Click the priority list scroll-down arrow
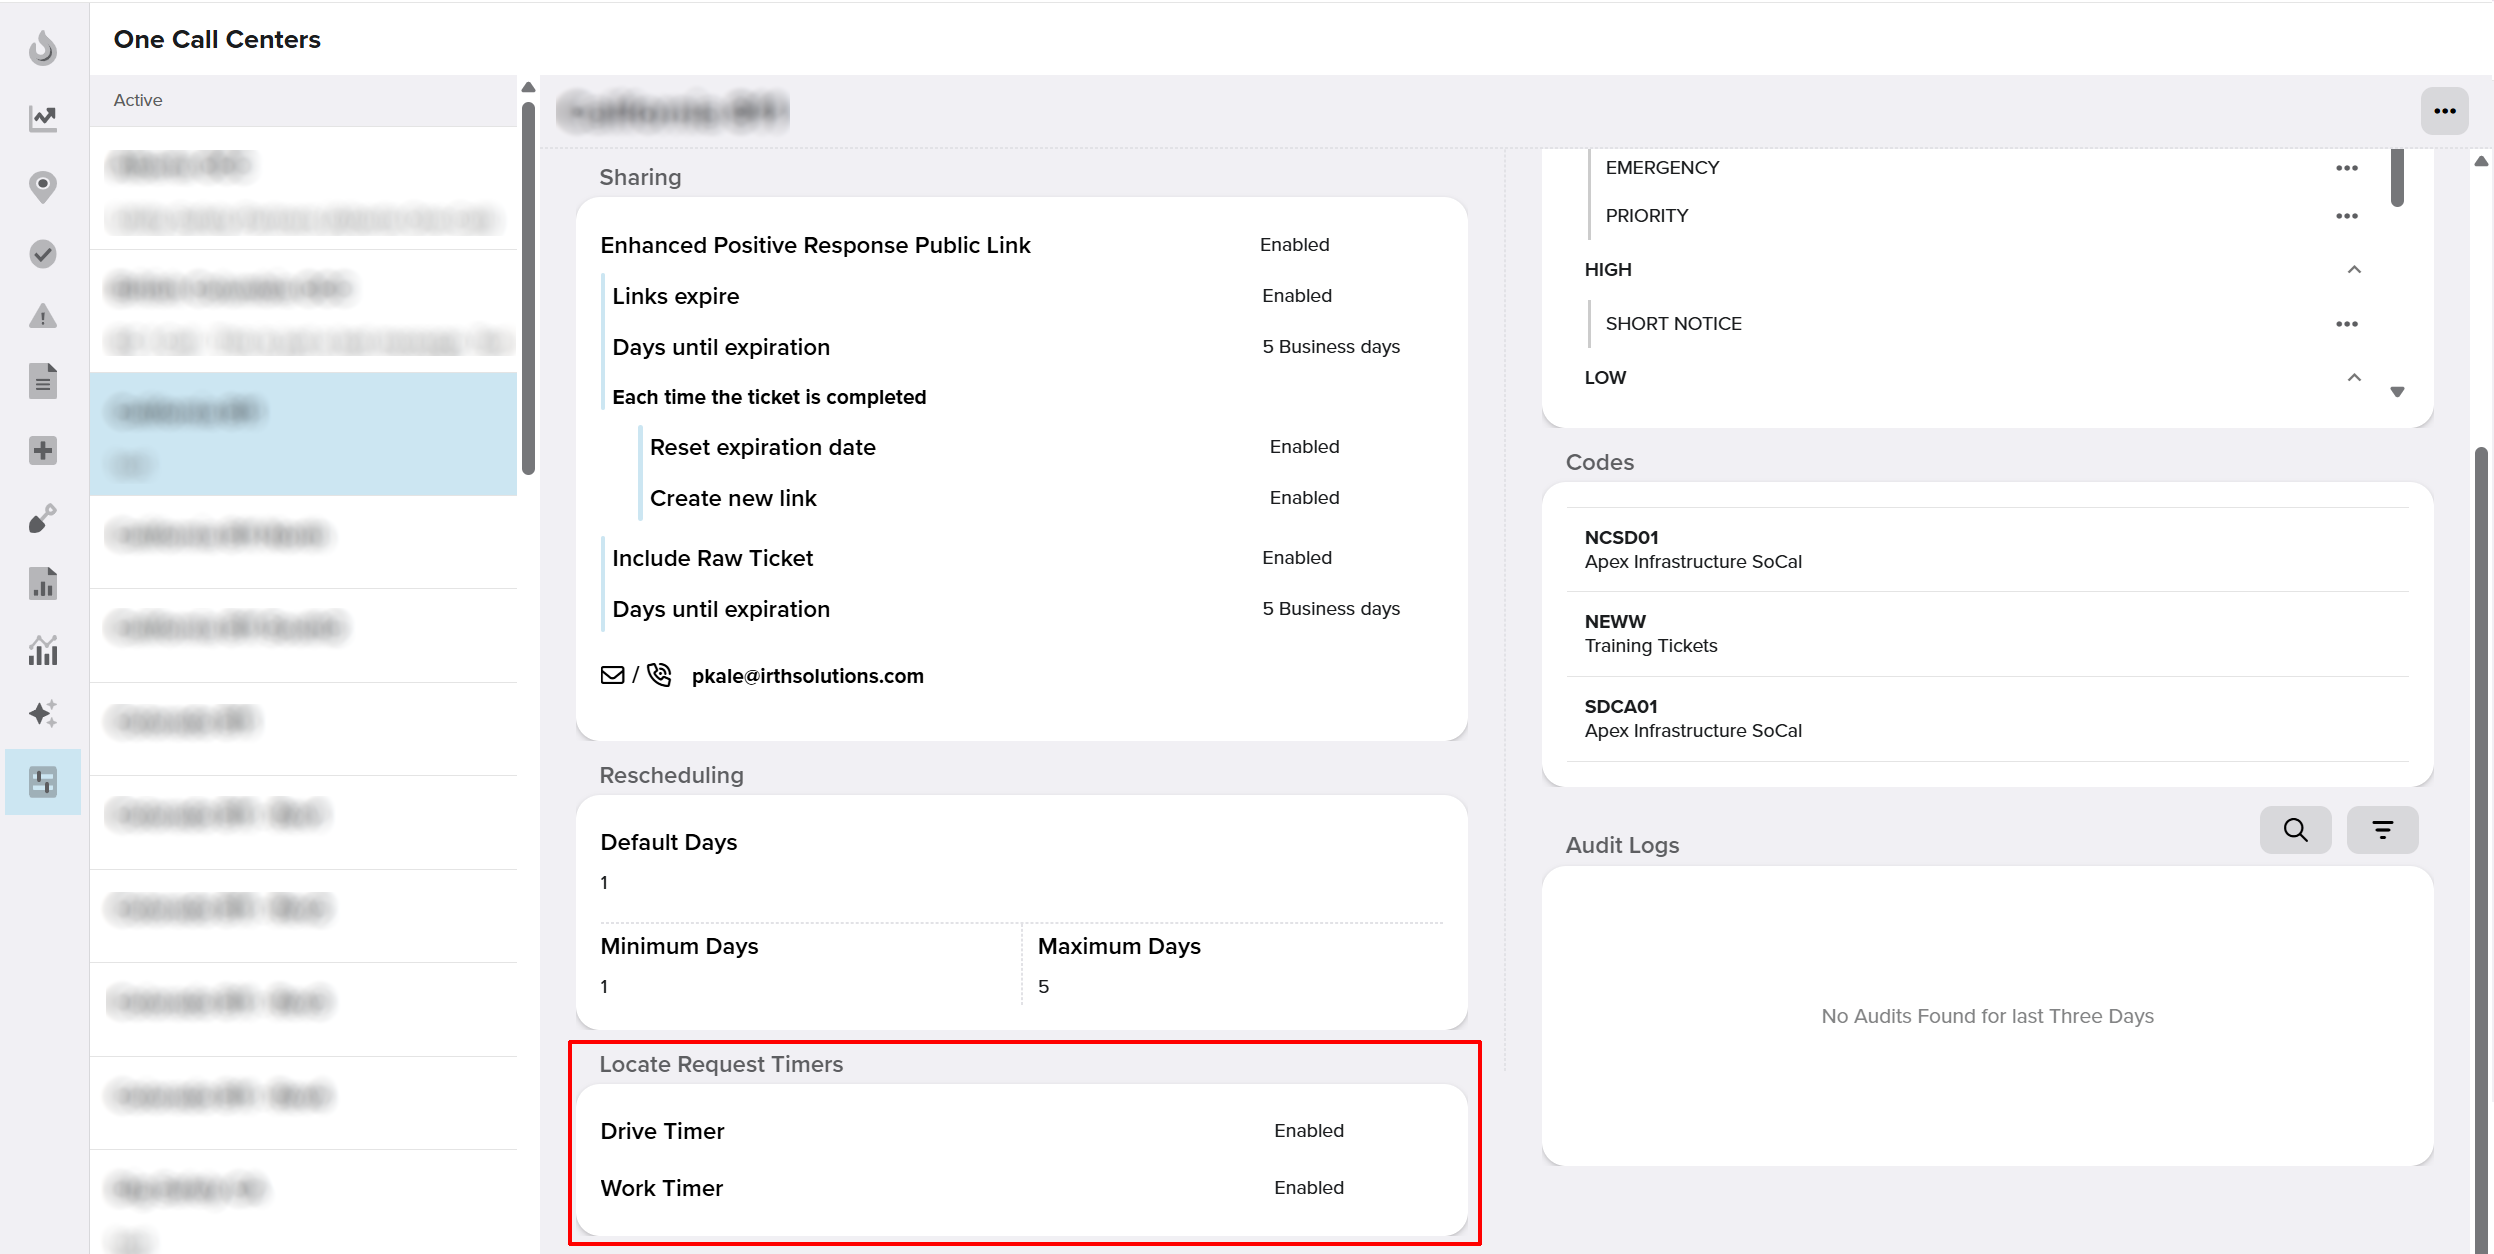This screenshot has height=1254, width=2494. tap(2397, 392)
